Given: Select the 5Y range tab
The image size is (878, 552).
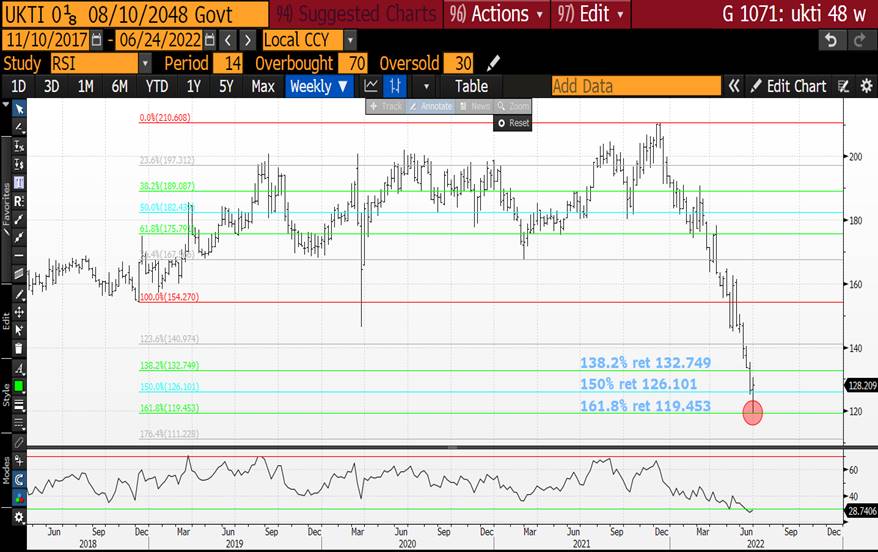Looking at the screenshot, I should [x=226, y=86].
